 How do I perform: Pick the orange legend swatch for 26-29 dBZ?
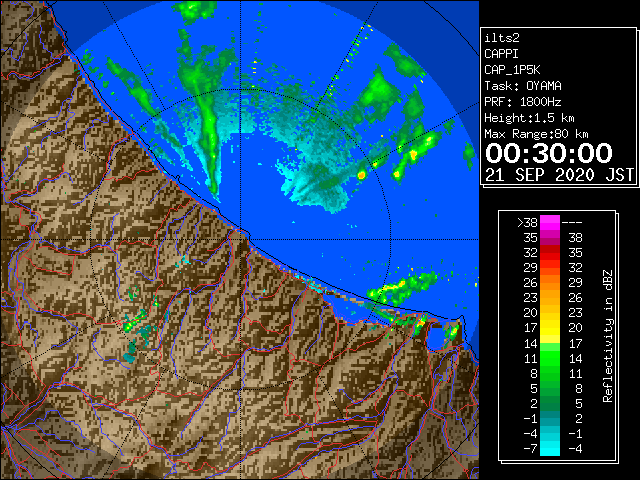point(550,283)
